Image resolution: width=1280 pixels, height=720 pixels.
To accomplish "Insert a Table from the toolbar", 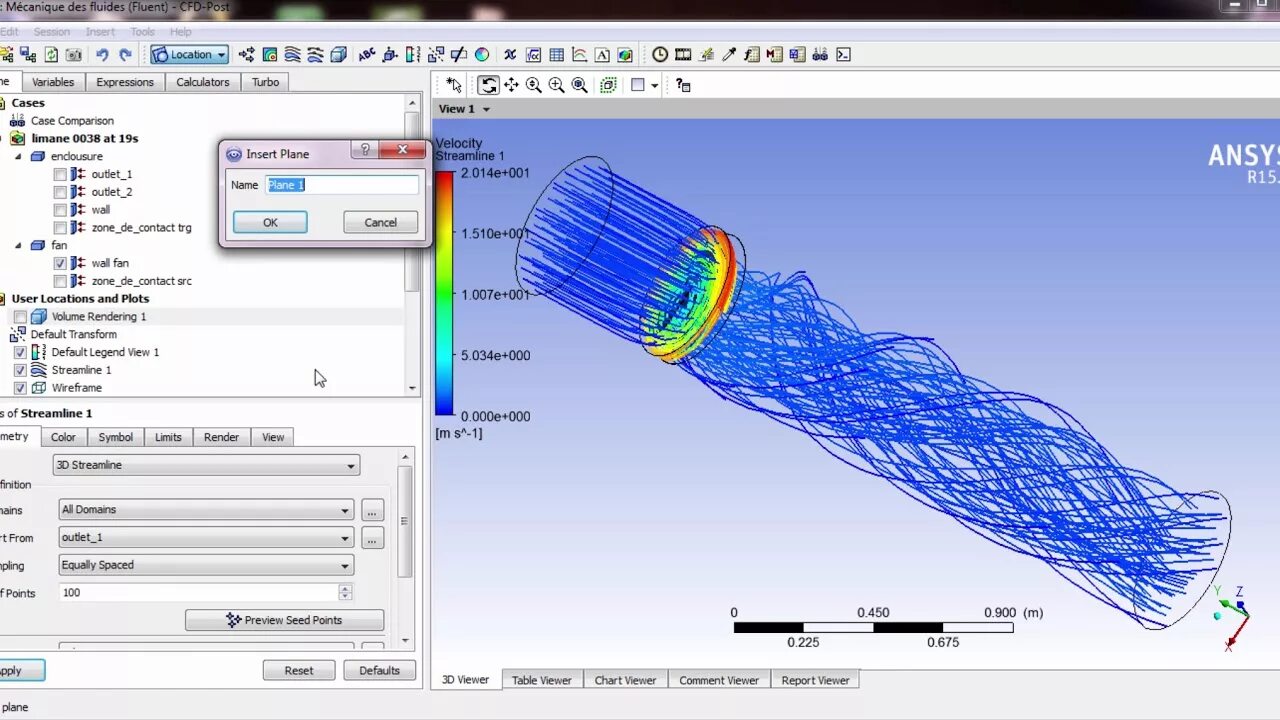I will 557,55.
